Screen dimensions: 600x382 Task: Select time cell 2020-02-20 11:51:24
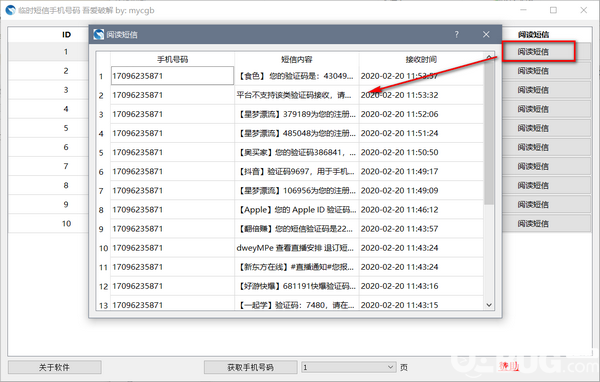click(421, 133)
